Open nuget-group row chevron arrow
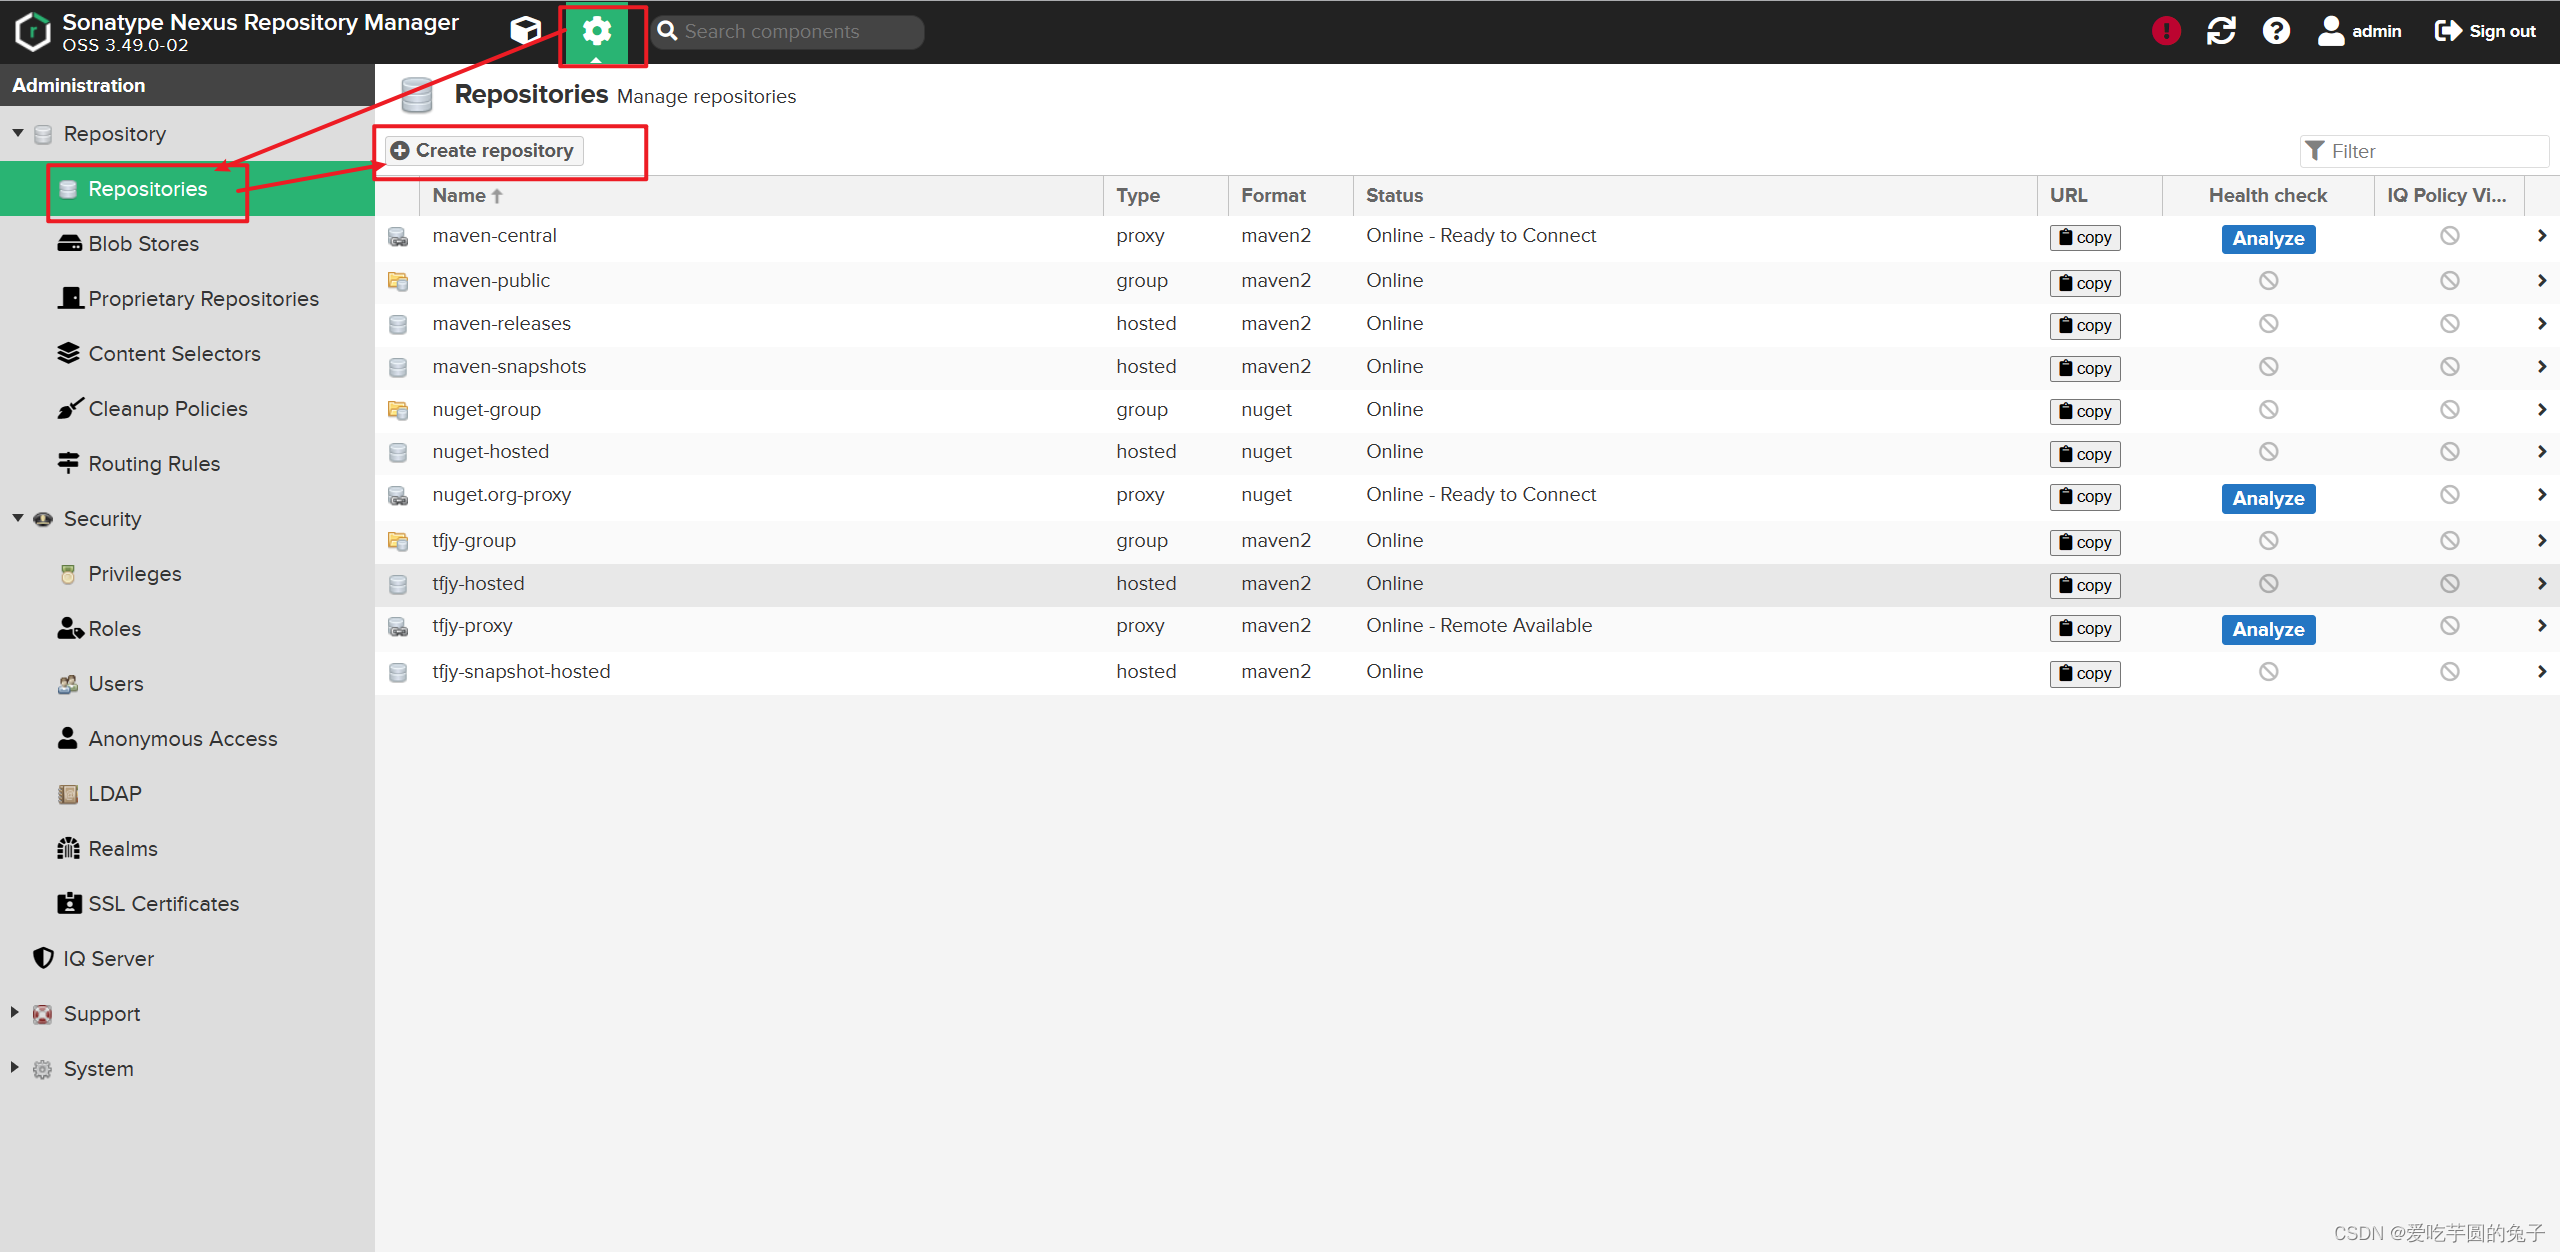Viewport: 2560px width, 1252px height. pyautogui.click(x=2541, y=410)
